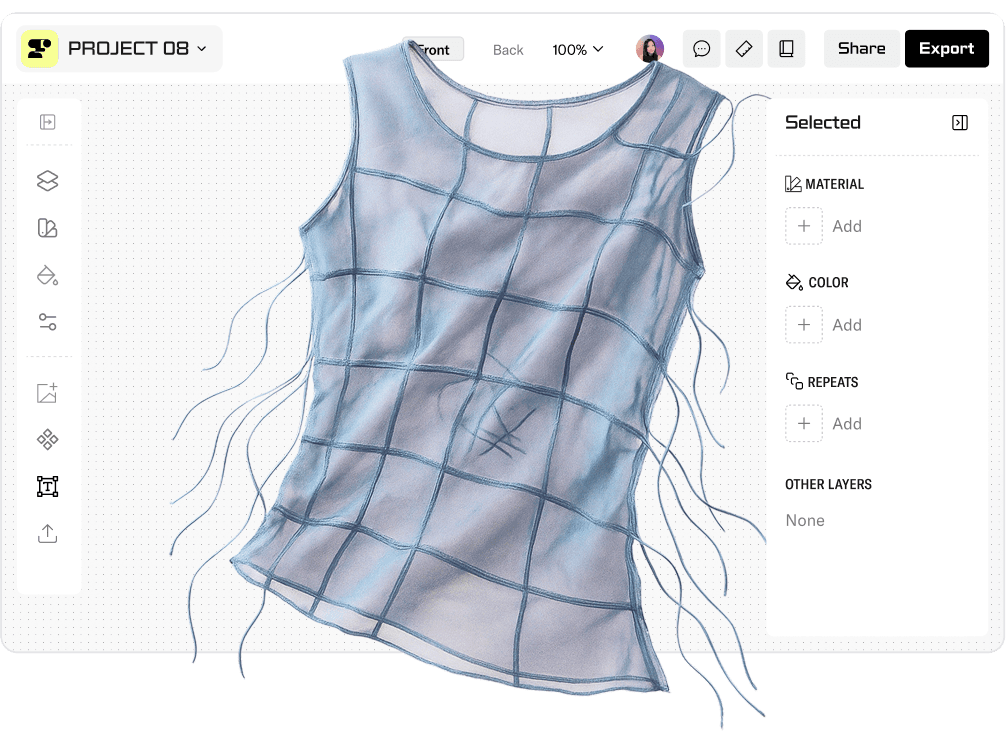1006x749 pixels.
Task: Open the 100% zoom level dropdown
Action: click(578, 49)
